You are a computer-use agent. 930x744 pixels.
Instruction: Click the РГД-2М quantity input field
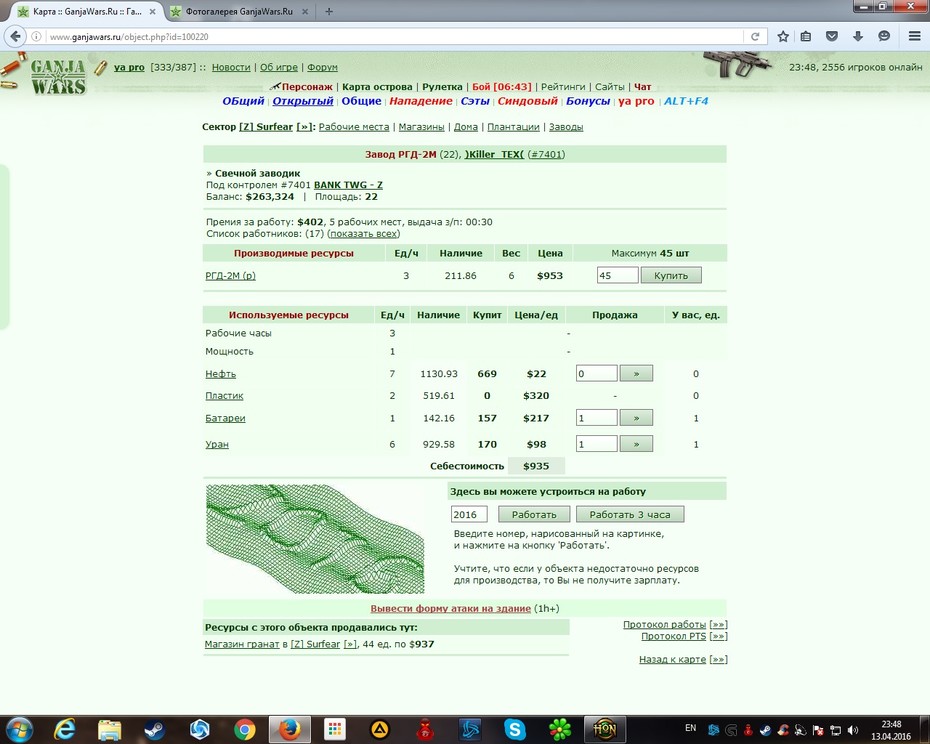pyautogui.click(x=617, y=275)
